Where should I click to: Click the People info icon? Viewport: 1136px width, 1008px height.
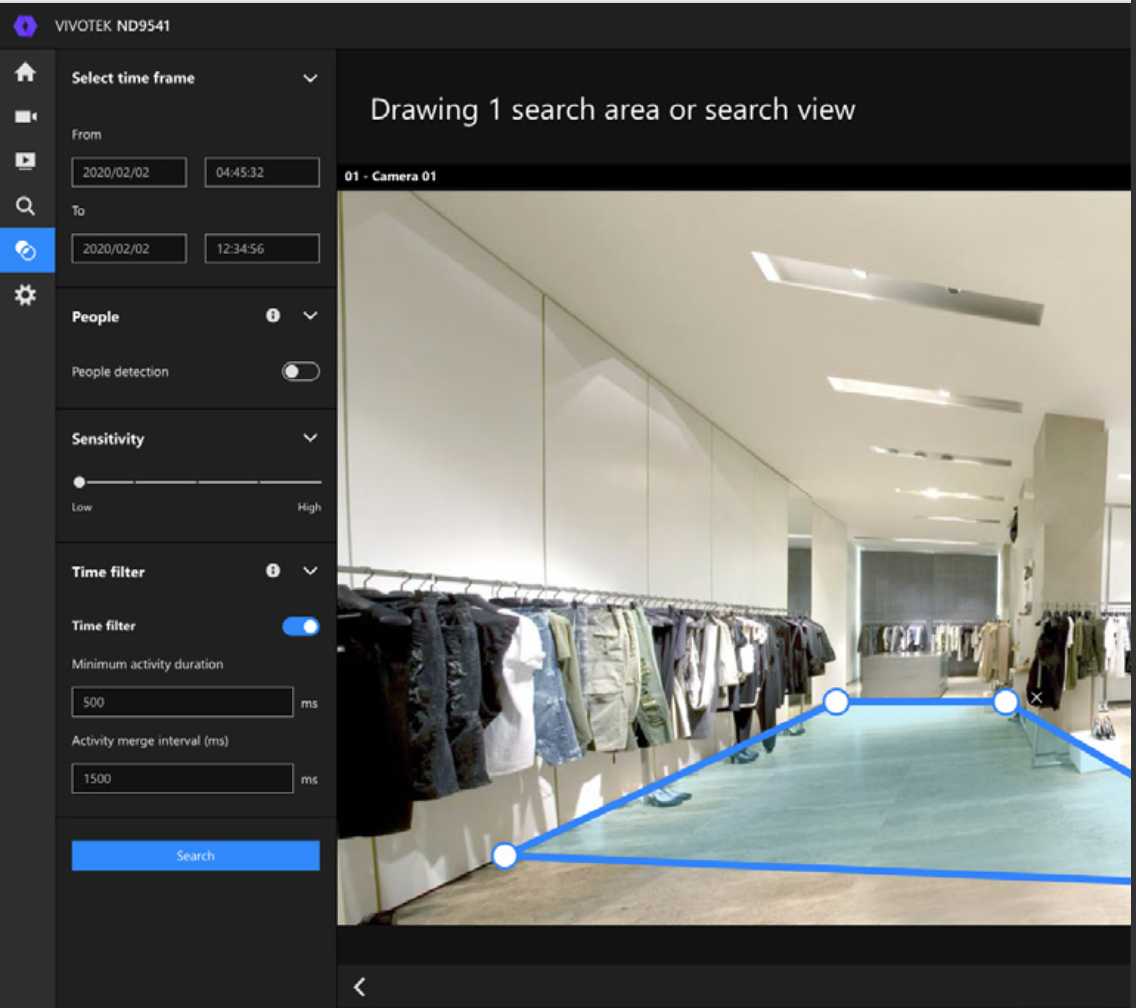coord(273,316)
